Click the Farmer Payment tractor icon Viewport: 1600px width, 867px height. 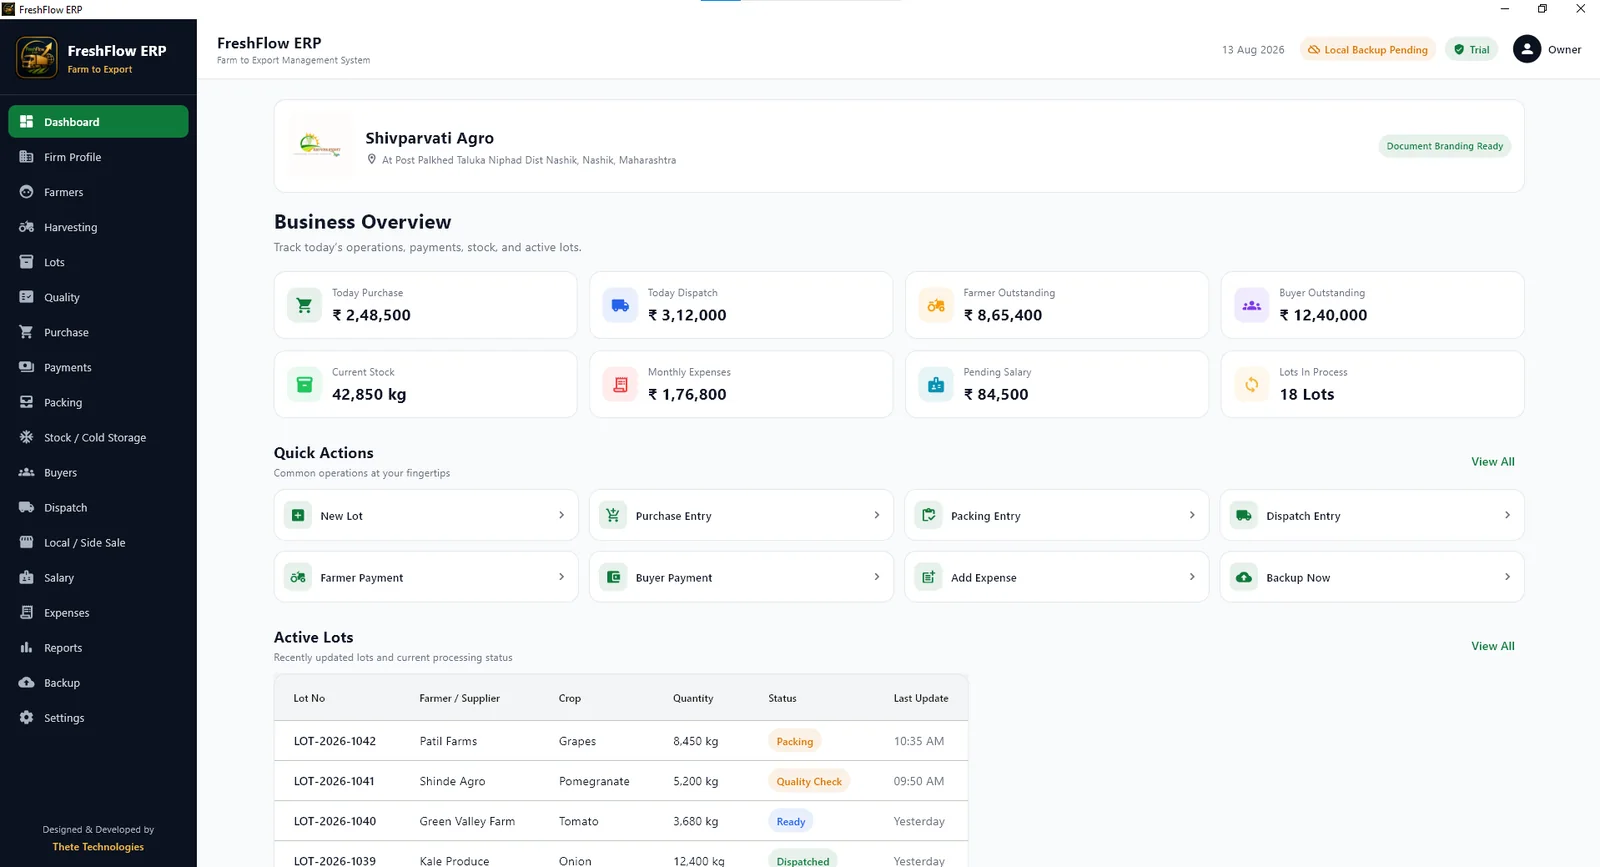(x=298, y=577)
